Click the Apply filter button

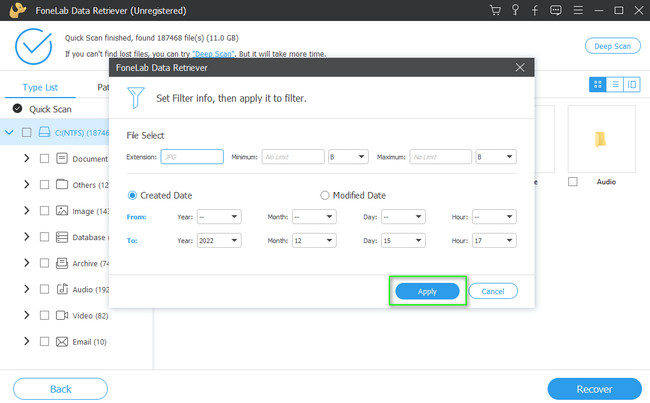point(427,291)
